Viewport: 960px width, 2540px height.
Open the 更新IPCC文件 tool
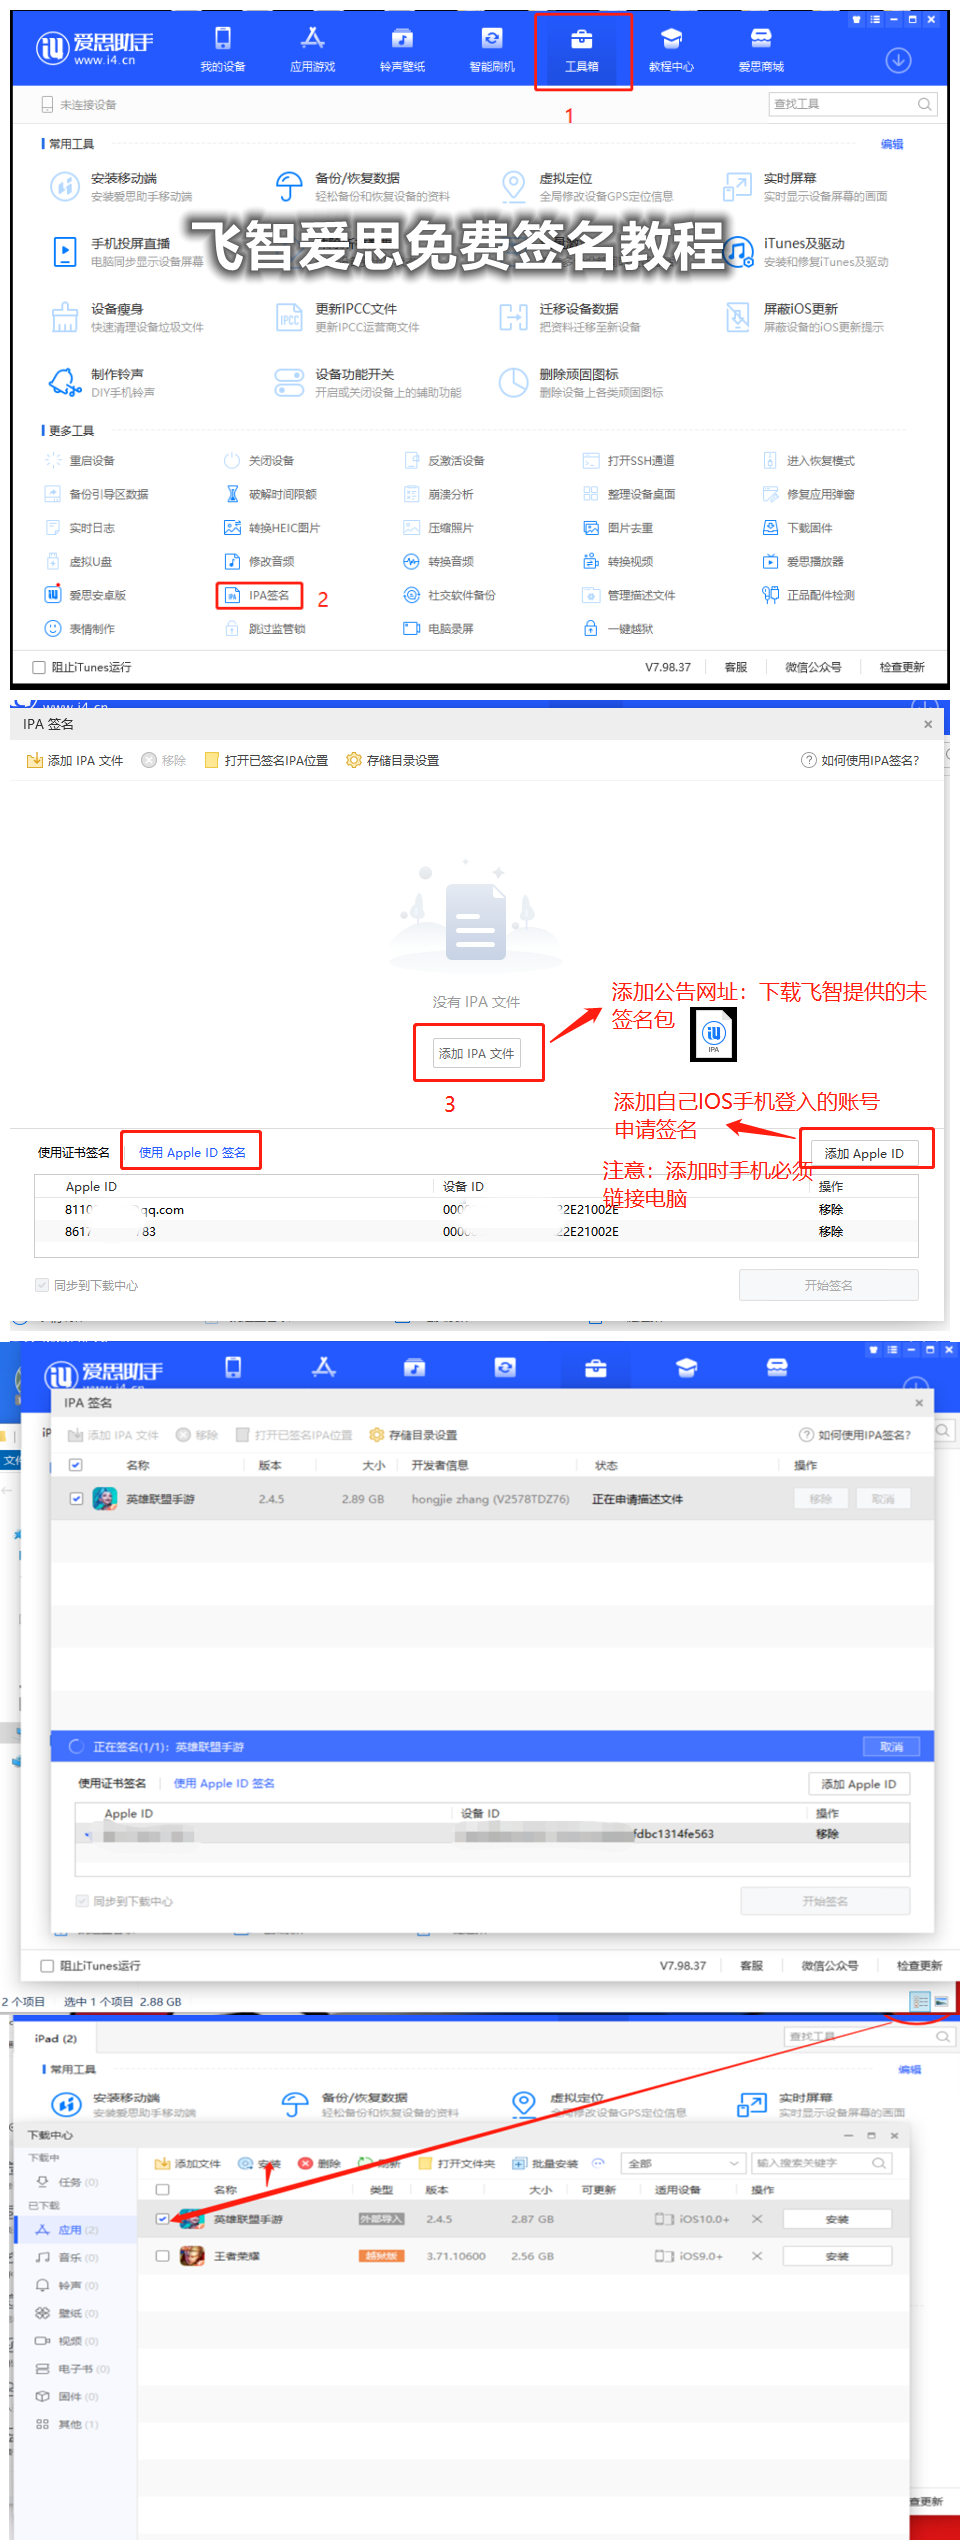pyautogui.click(x=348, y=317)
